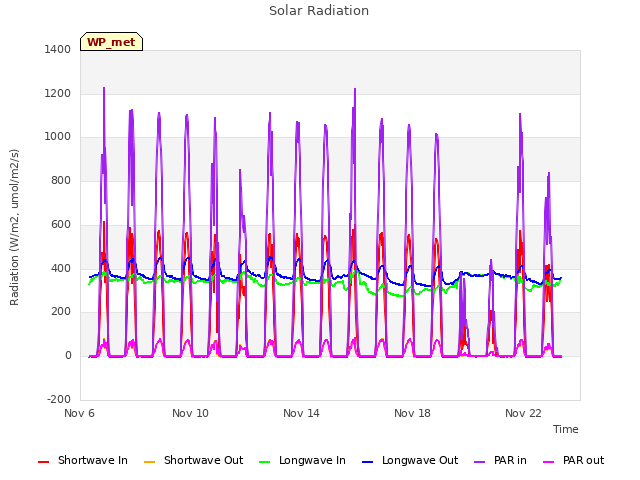Click the Nov 14 x-axis tick label
The width and height of the screenshot is (640, 480).
[301, 413]
